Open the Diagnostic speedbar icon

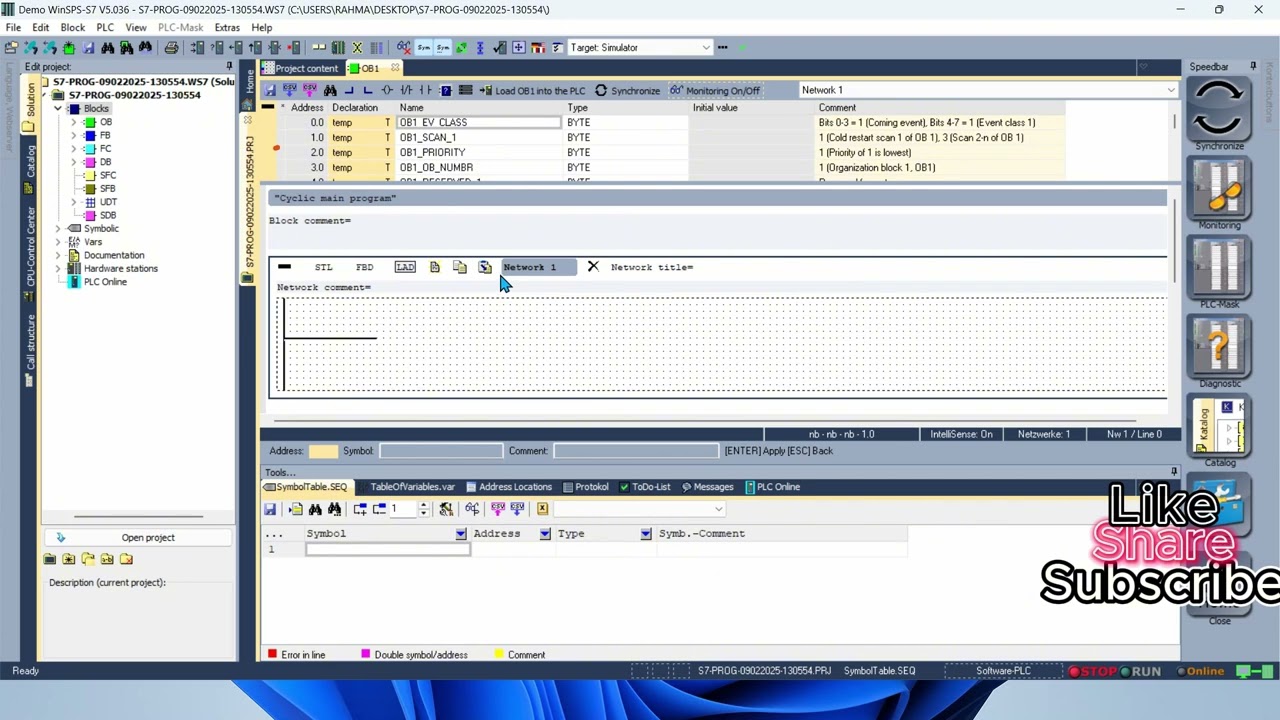pyautogui.click(x=1219, y=347)
